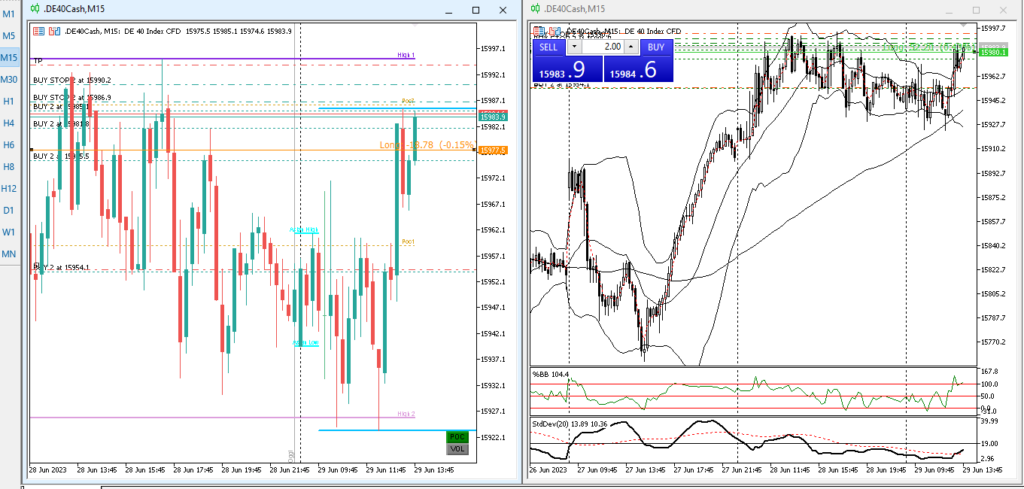Select the BUY 2 at 15954.1 position label
1024x489 pixels.
click(61, 267)
